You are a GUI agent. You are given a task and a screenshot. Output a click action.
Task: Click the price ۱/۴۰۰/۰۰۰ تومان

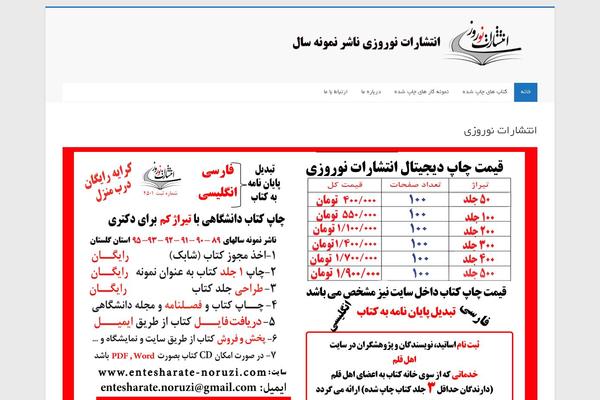[x=344, y=244]
